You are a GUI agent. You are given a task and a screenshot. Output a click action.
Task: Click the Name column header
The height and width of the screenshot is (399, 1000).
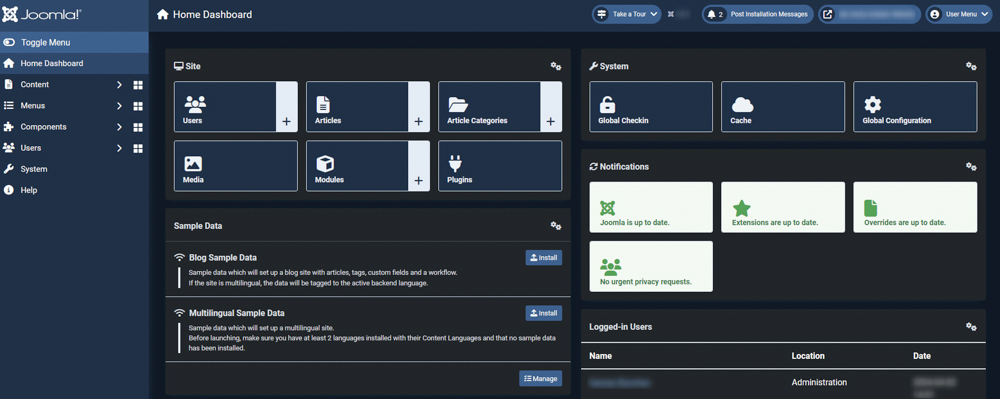tap(601, 356)
